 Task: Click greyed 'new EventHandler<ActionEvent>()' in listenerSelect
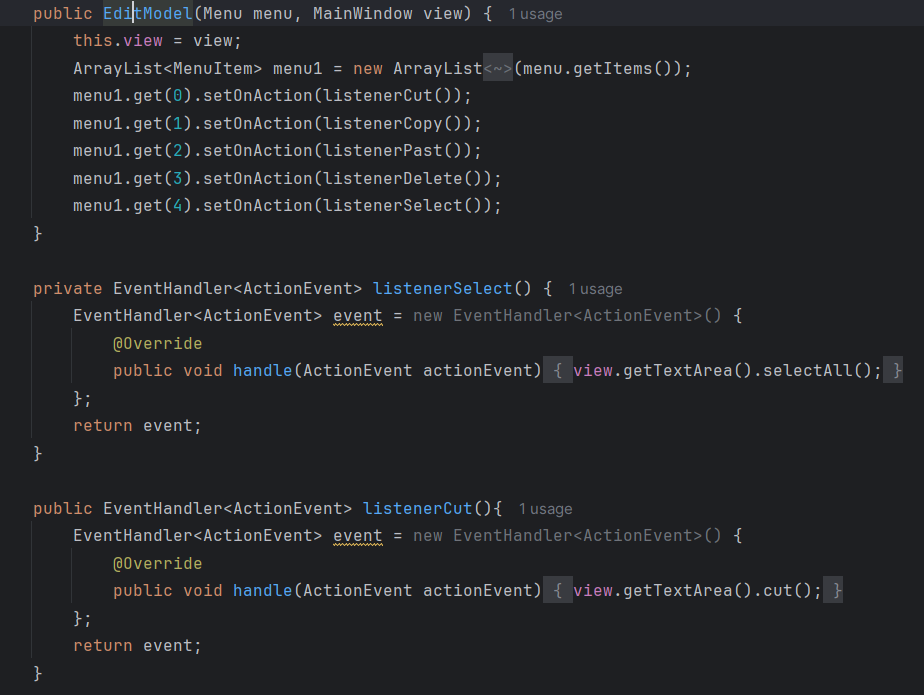click(567, 316)
